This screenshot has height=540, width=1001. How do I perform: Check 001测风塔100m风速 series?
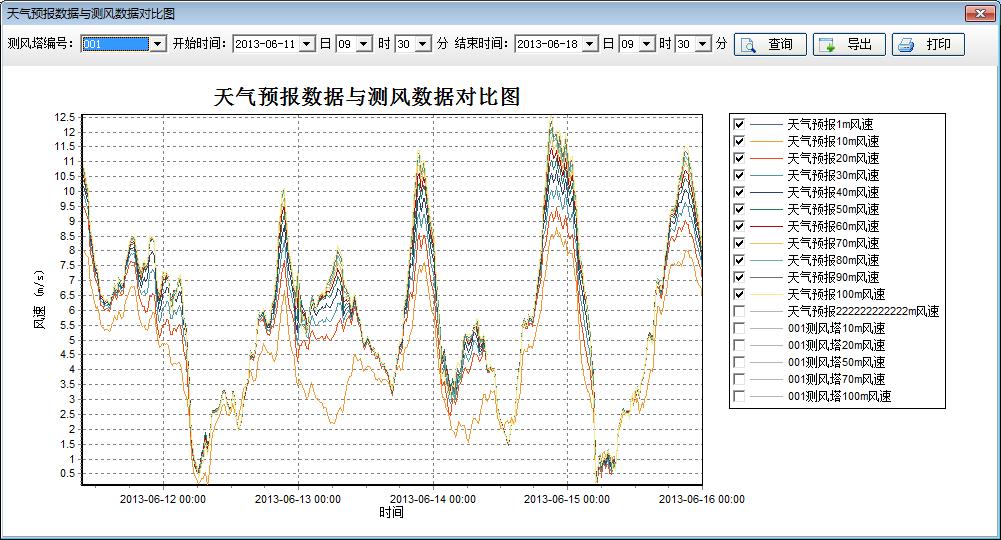(739, 396)
